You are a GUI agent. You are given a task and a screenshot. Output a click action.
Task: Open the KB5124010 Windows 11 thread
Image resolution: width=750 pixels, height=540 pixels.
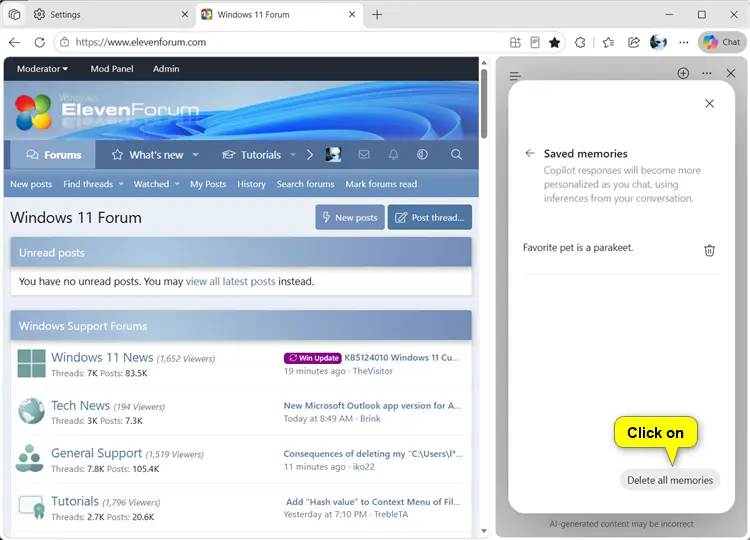click(x=401, y=358)
